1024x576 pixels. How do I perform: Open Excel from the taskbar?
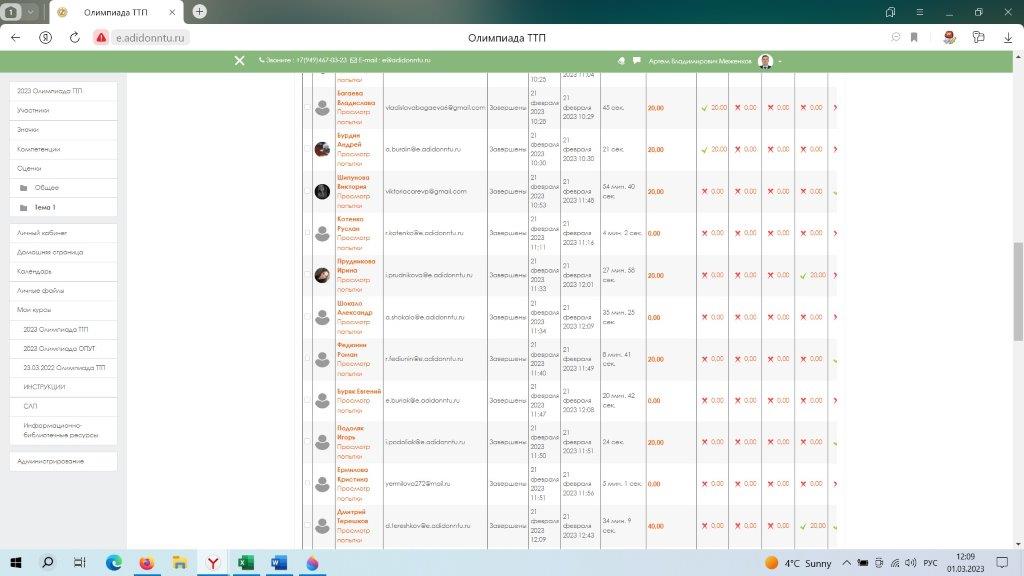[246, 562]
